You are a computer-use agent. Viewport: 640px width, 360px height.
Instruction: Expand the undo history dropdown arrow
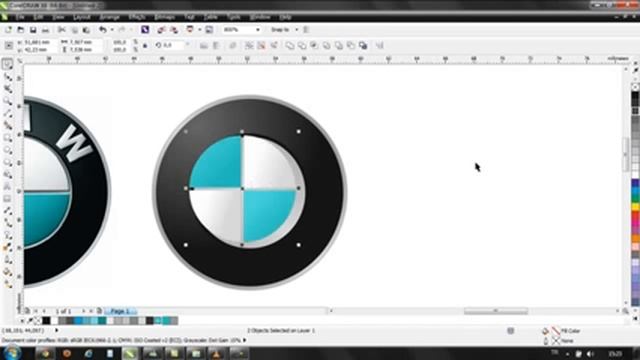tap(112, 30)
